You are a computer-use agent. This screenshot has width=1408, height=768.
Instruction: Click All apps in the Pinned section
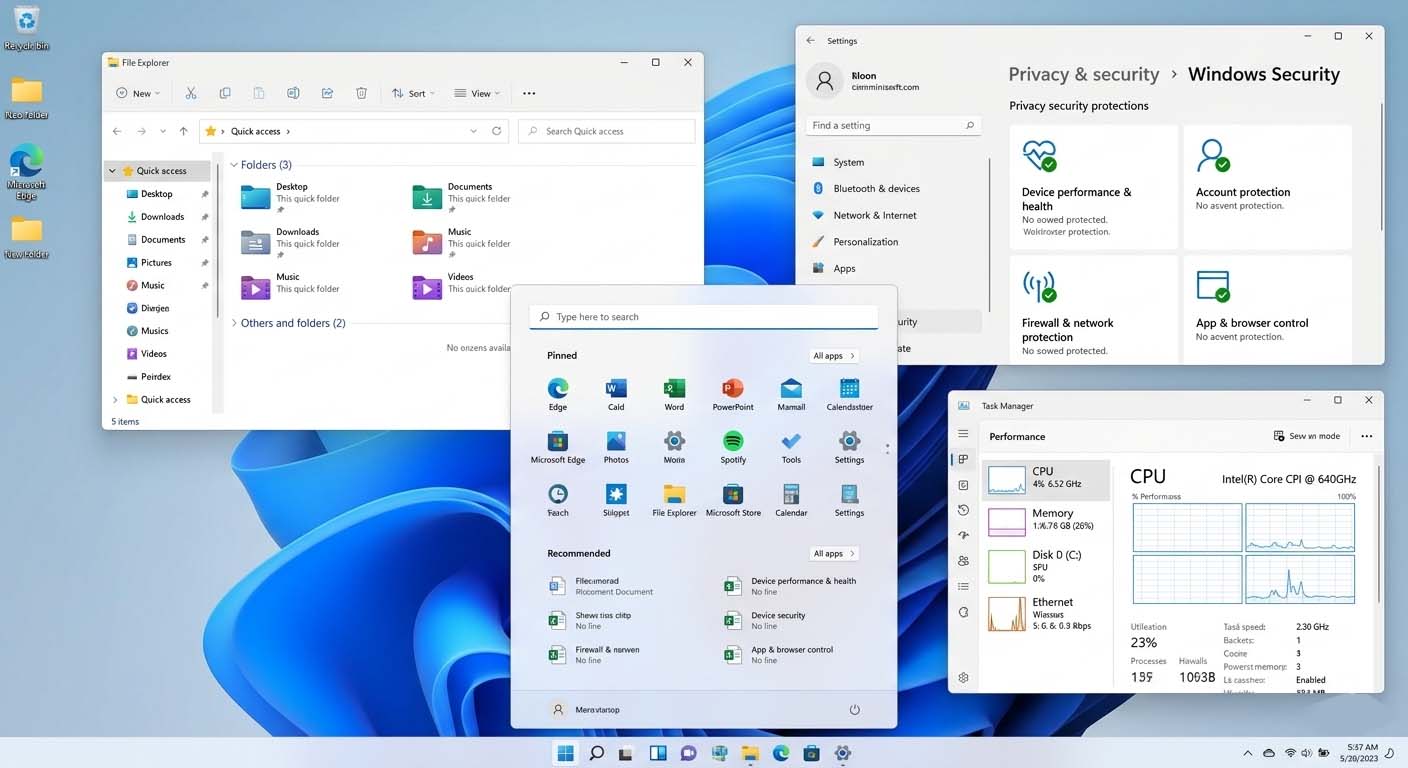click(834, 355)
